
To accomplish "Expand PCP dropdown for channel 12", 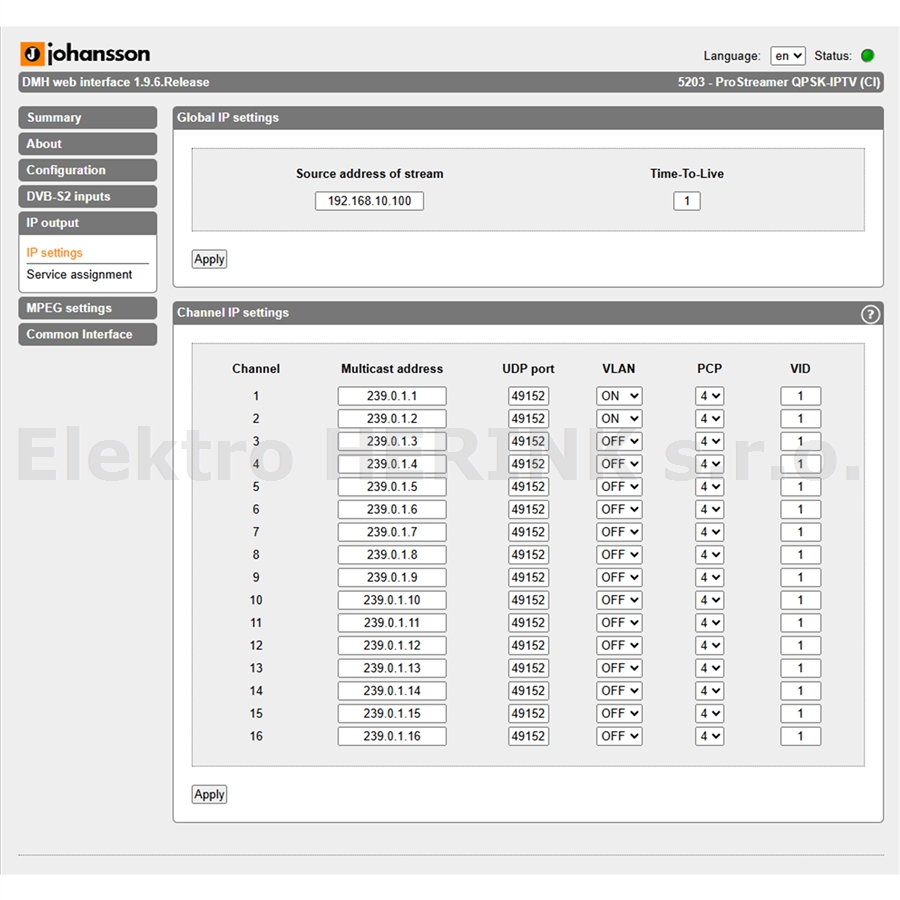I will pyautogui.click(x=709, y=645).
